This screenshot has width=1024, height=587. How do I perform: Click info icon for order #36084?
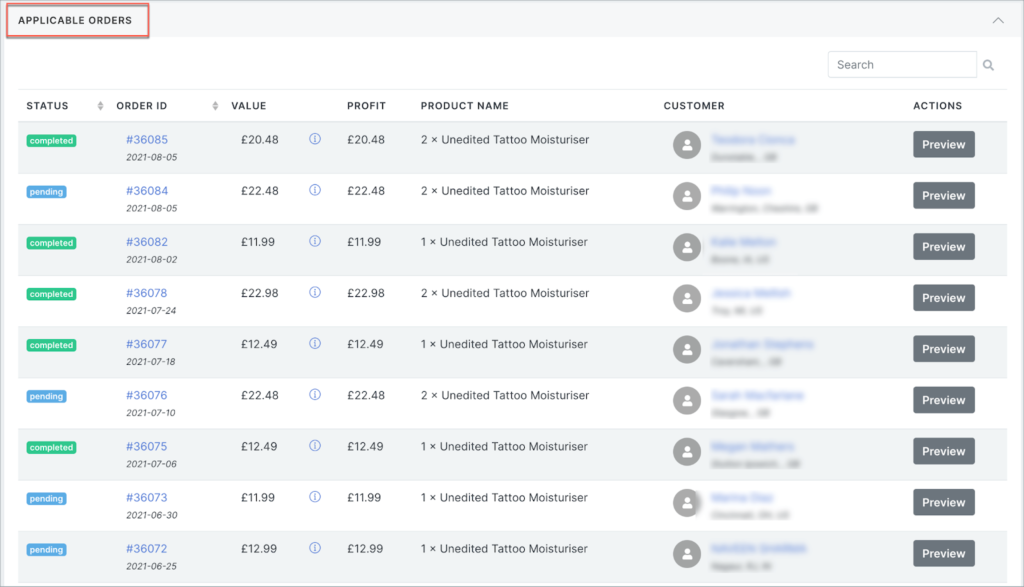point(315,191)
